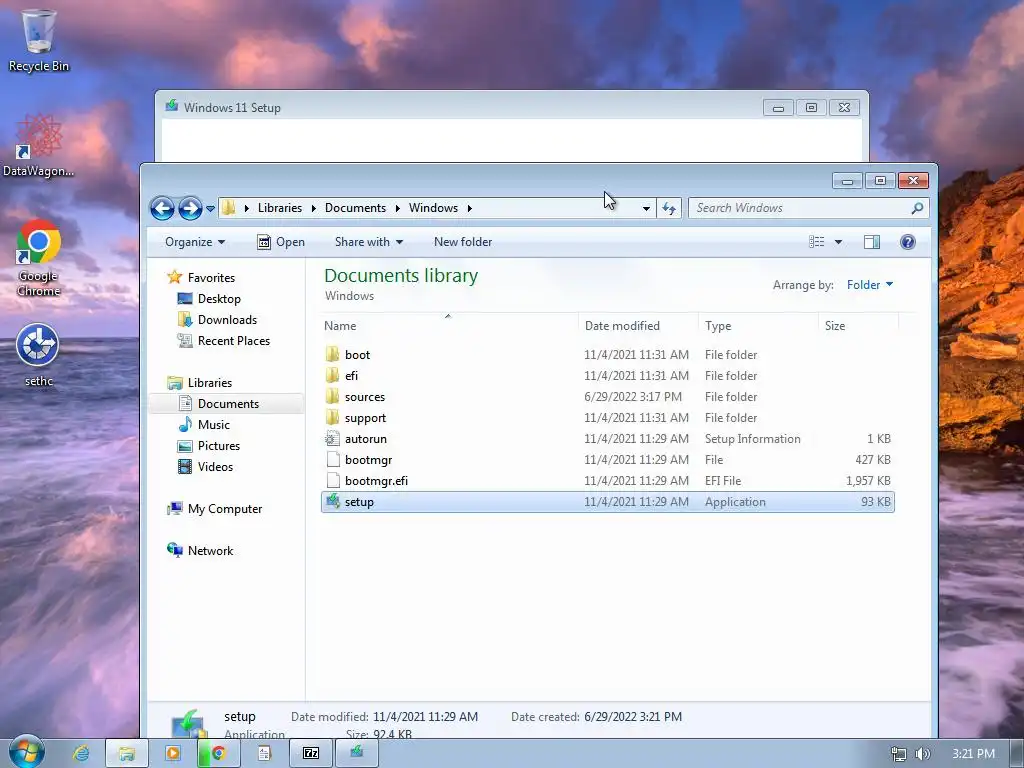1024x768 pixels.
Task: Sort by the Name column header
Action: 449,326
